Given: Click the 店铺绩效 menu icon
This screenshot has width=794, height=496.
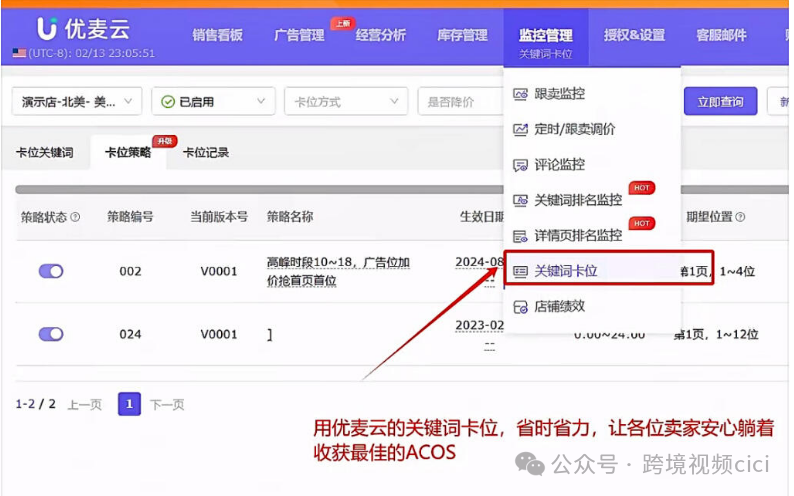Looking at the screenshot, I should [x=520, y=307].
